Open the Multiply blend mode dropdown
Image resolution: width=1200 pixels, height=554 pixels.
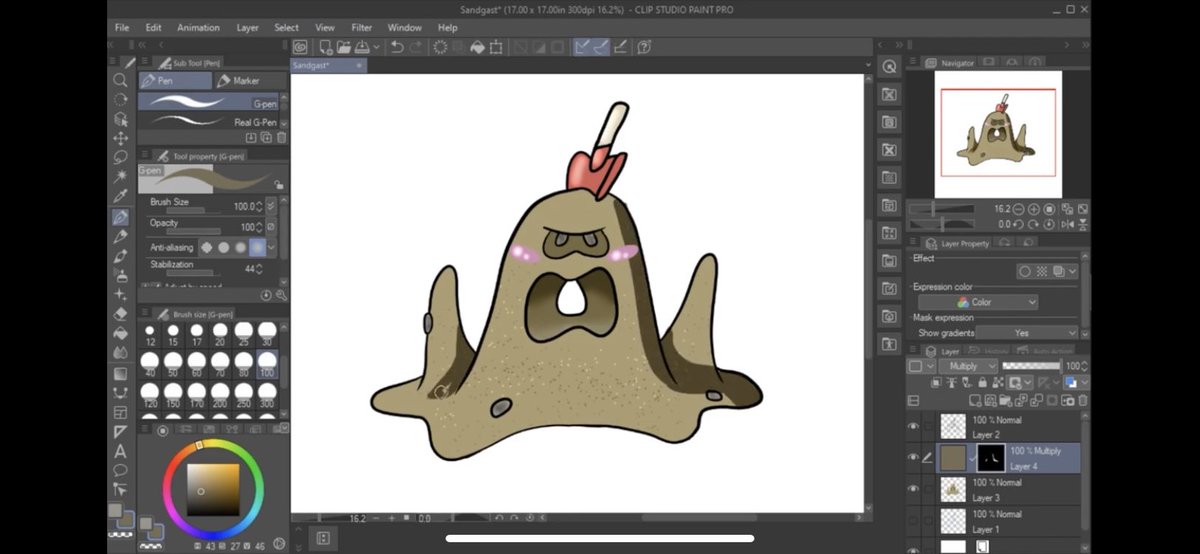(967, 367)
